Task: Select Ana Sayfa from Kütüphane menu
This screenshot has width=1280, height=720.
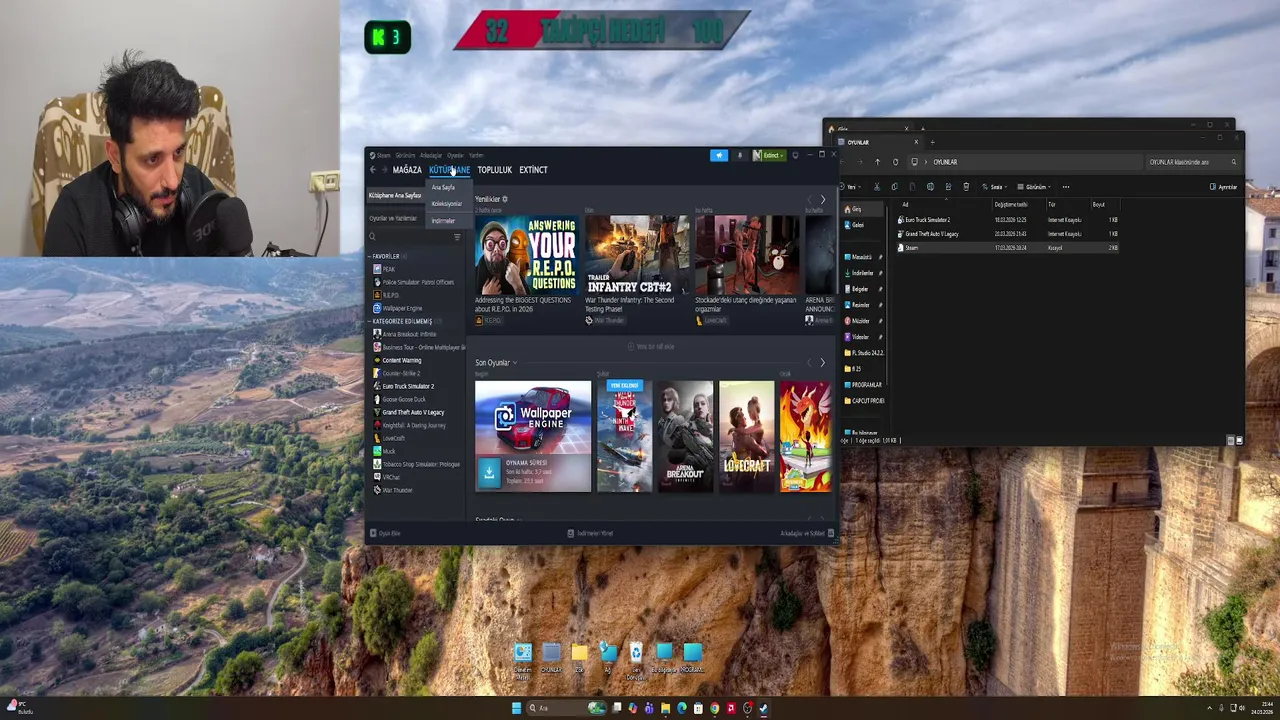Action: 443,187
